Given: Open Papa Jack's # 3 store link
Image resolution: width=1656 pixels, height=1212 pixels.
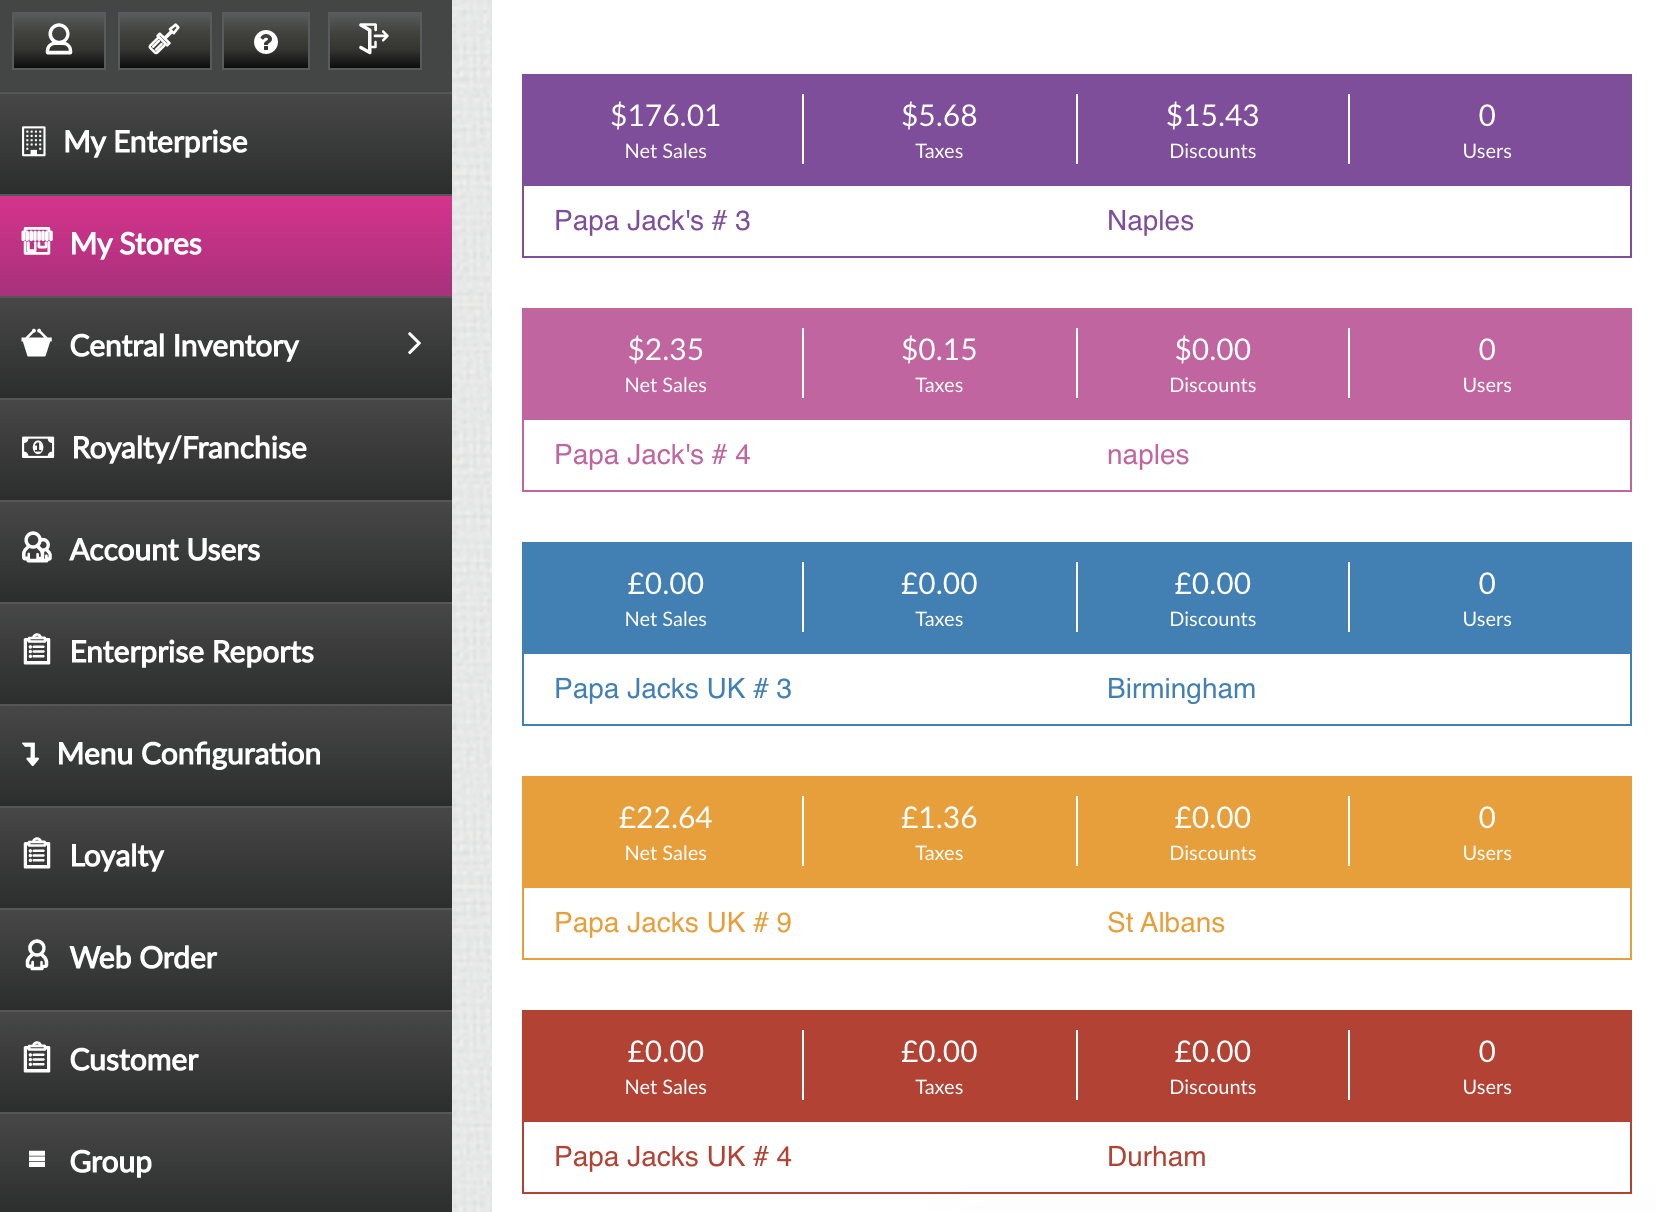Looking at the screenshot, I should click(x=652, y=221).
